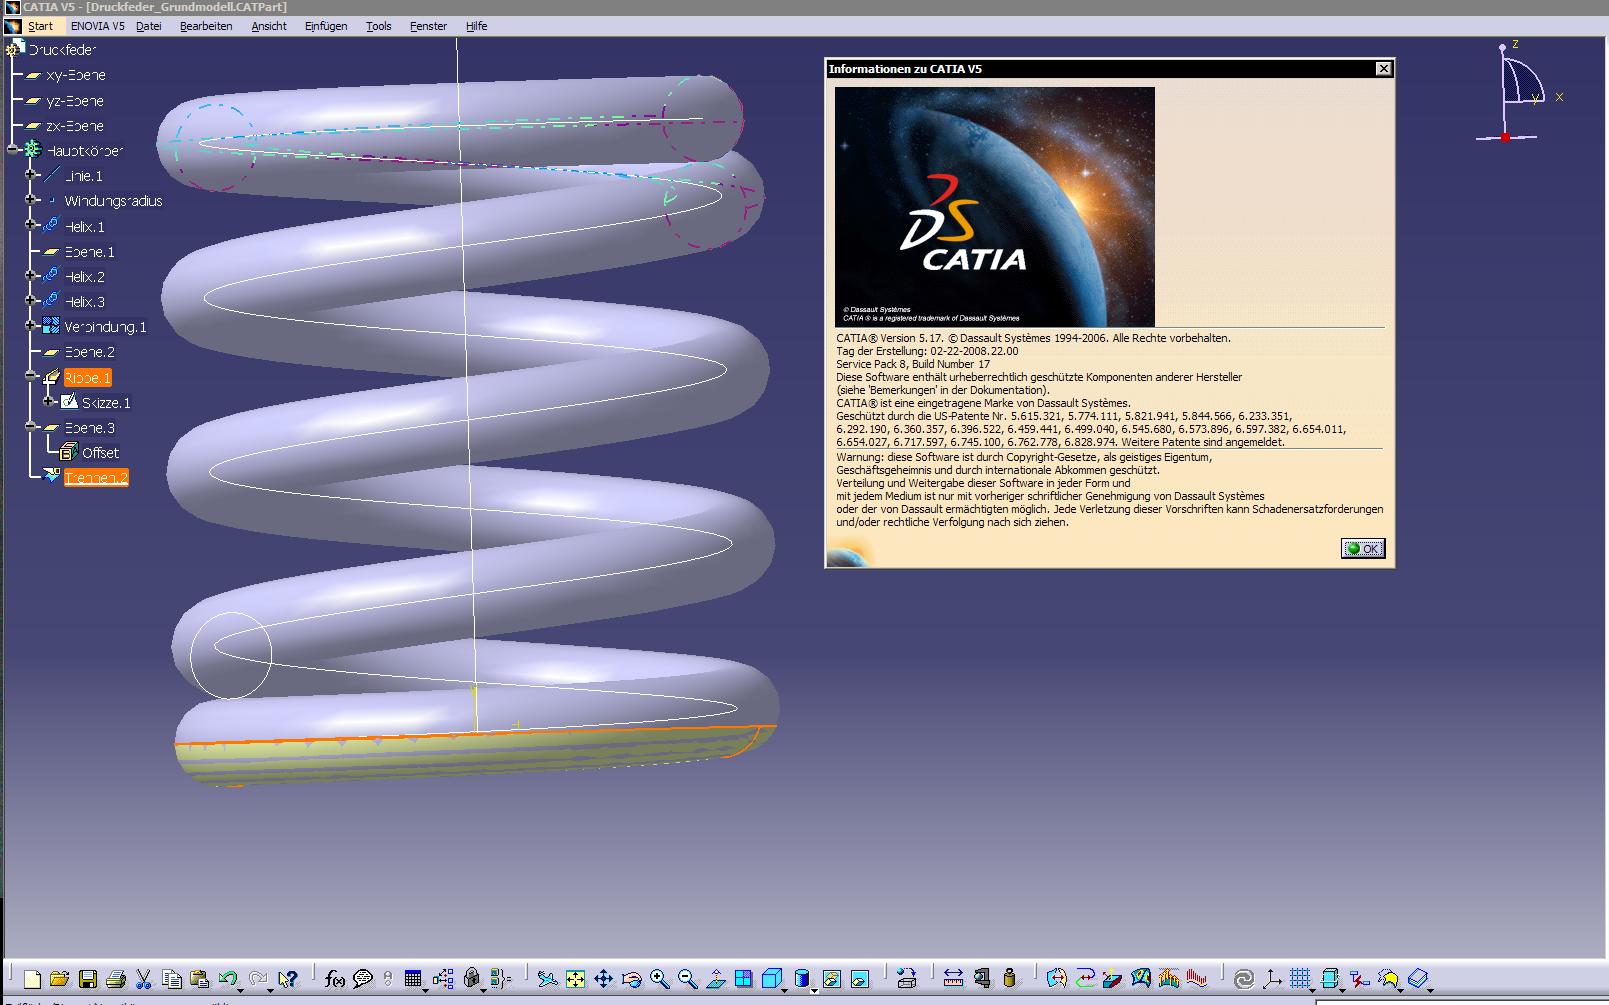Open the Formula f(x) editor
Screen dimensions: 1609x1005
point(335,979)
